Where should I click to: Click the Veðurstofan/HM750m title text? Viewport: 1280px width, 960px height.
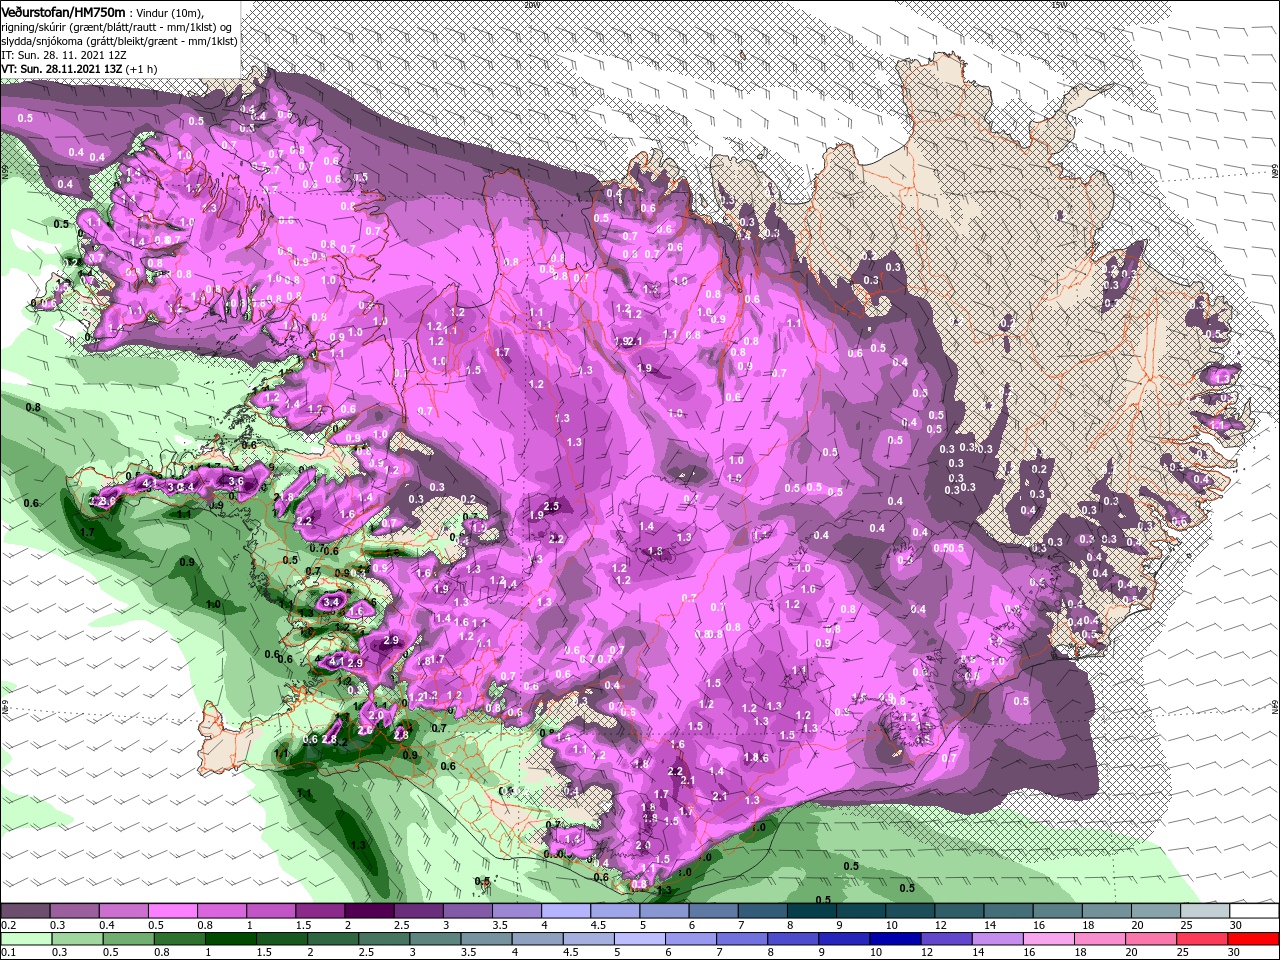(63, 11)
